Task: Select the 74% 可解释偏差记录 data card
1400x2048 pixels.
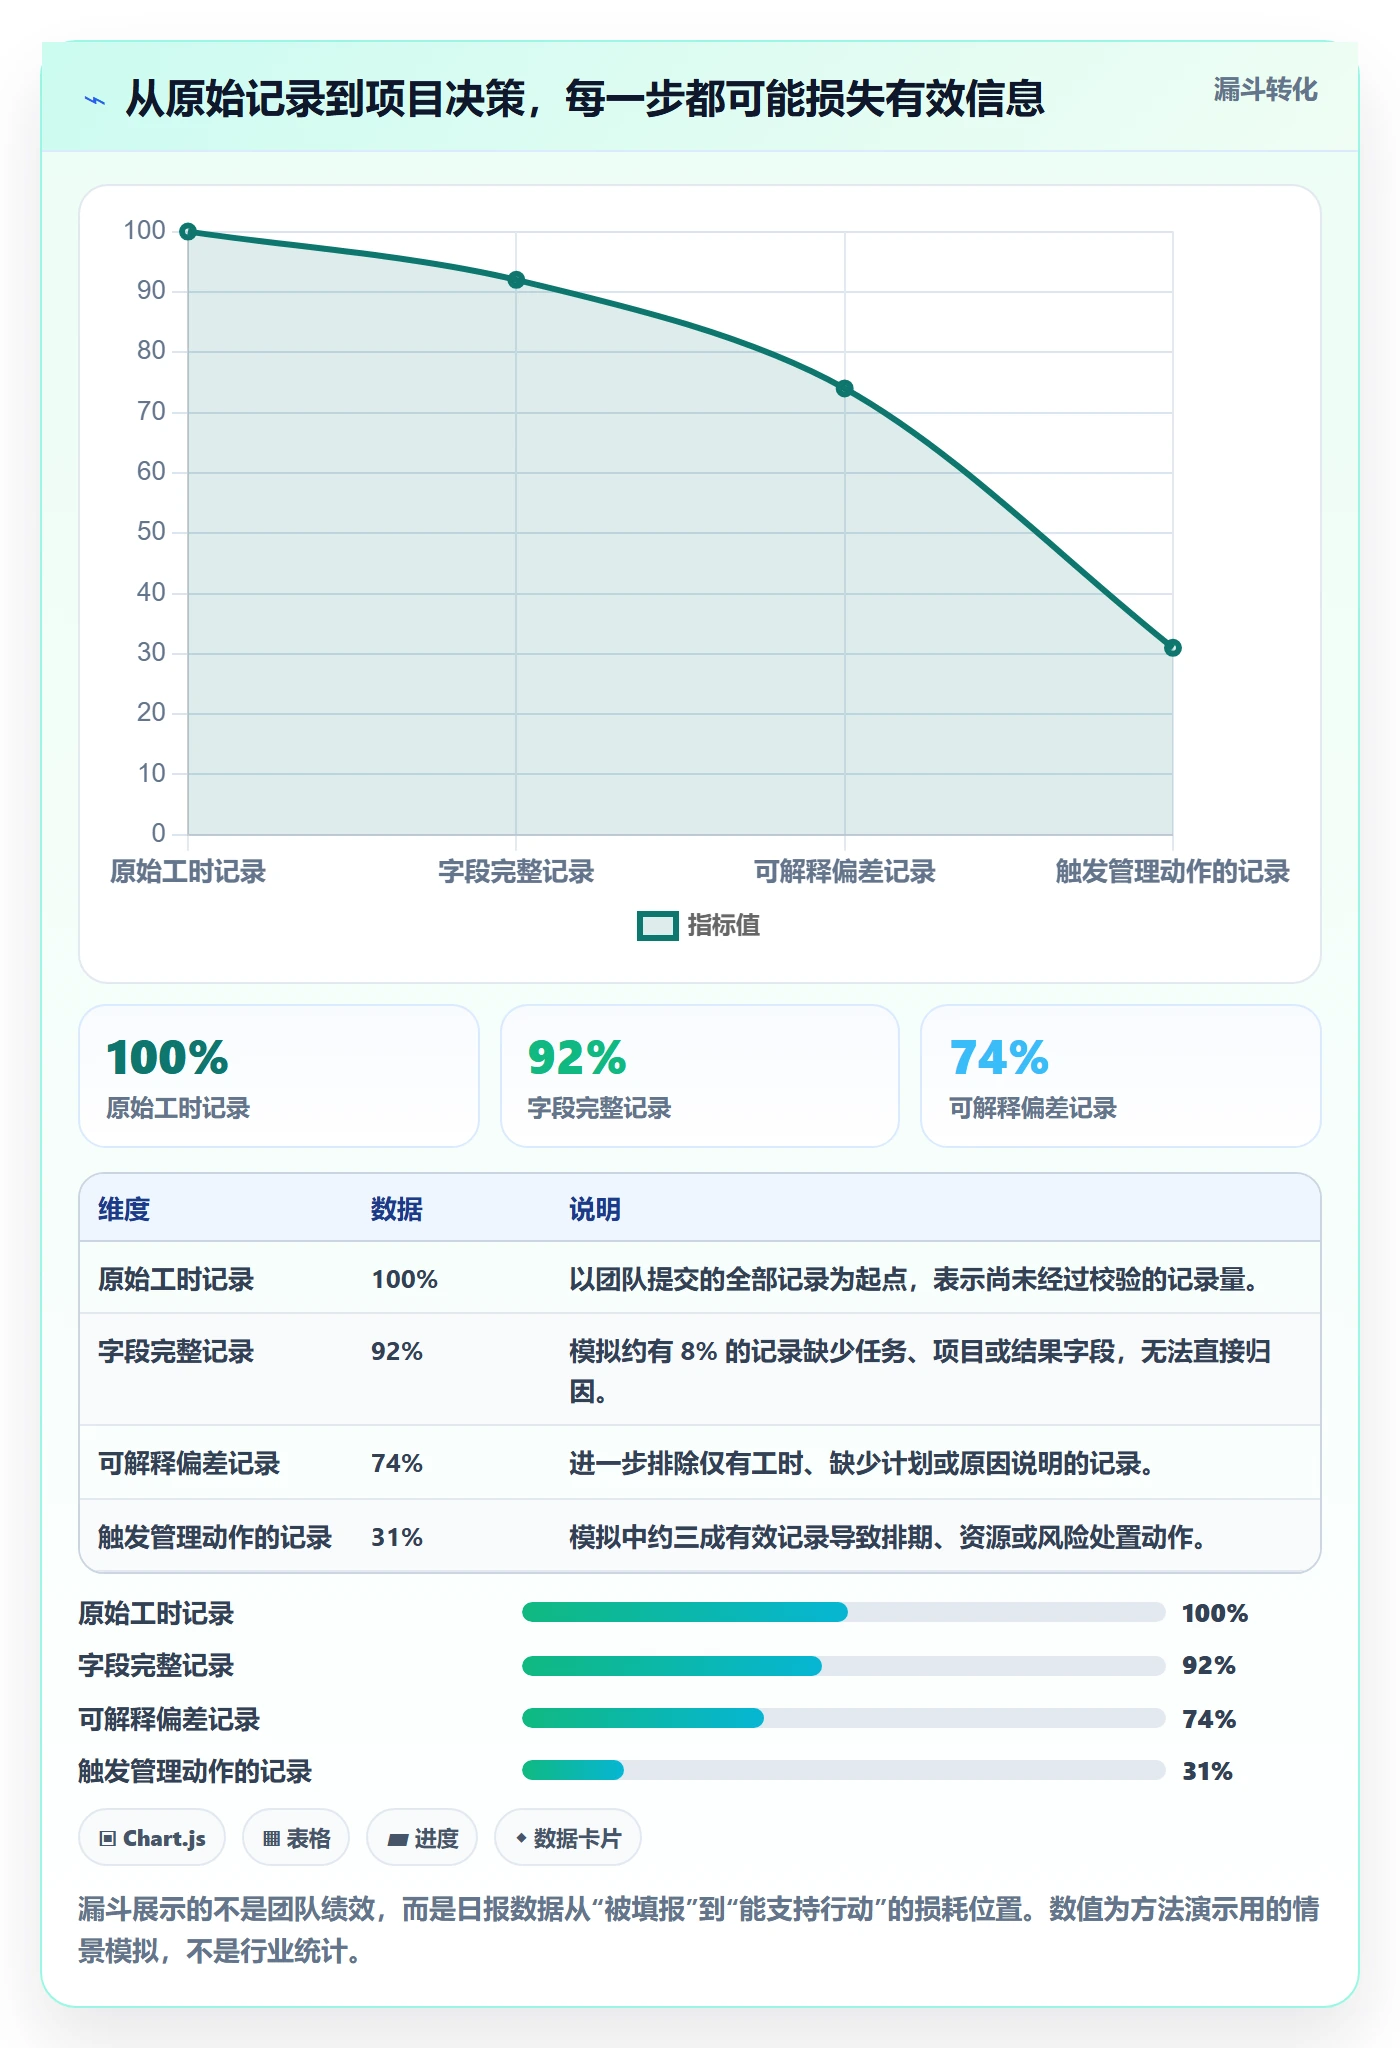Action: [1121, 1076]
